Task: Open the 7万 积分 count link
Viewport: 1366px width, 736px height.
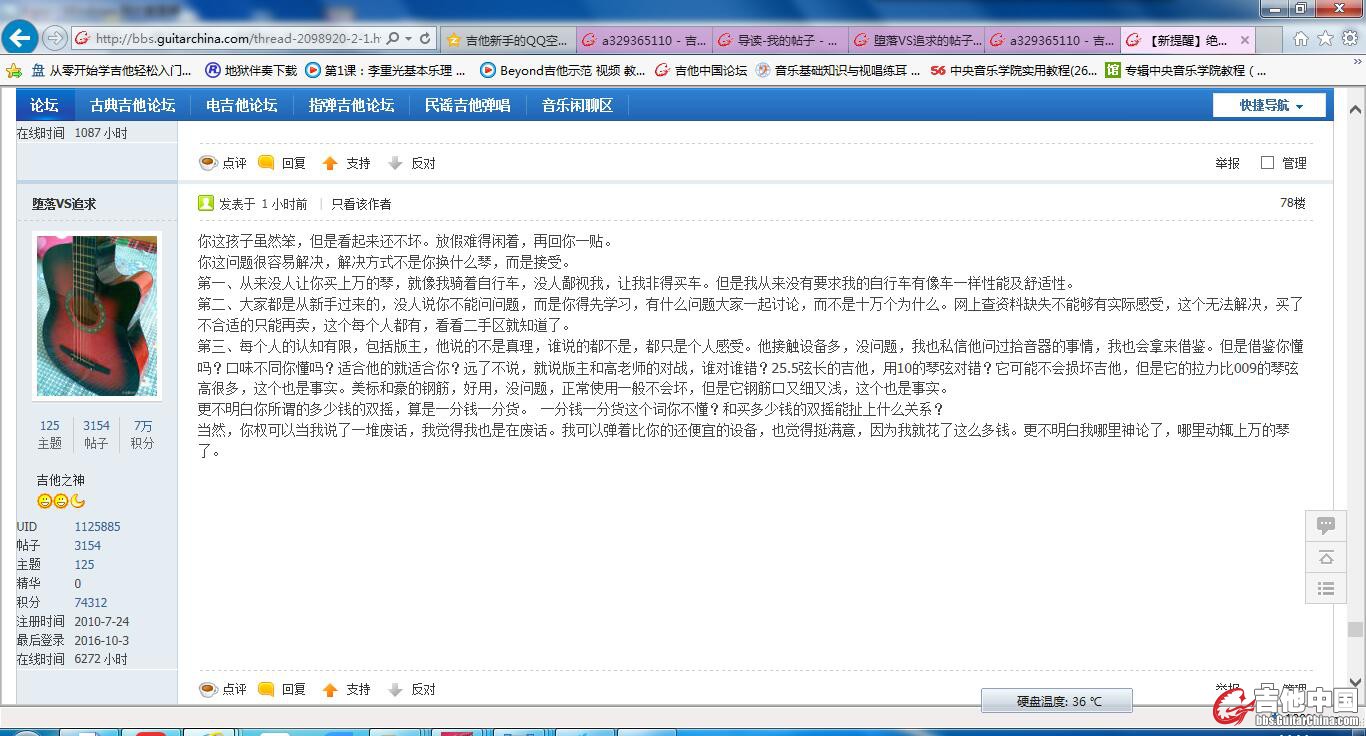Action: [143, 425]
